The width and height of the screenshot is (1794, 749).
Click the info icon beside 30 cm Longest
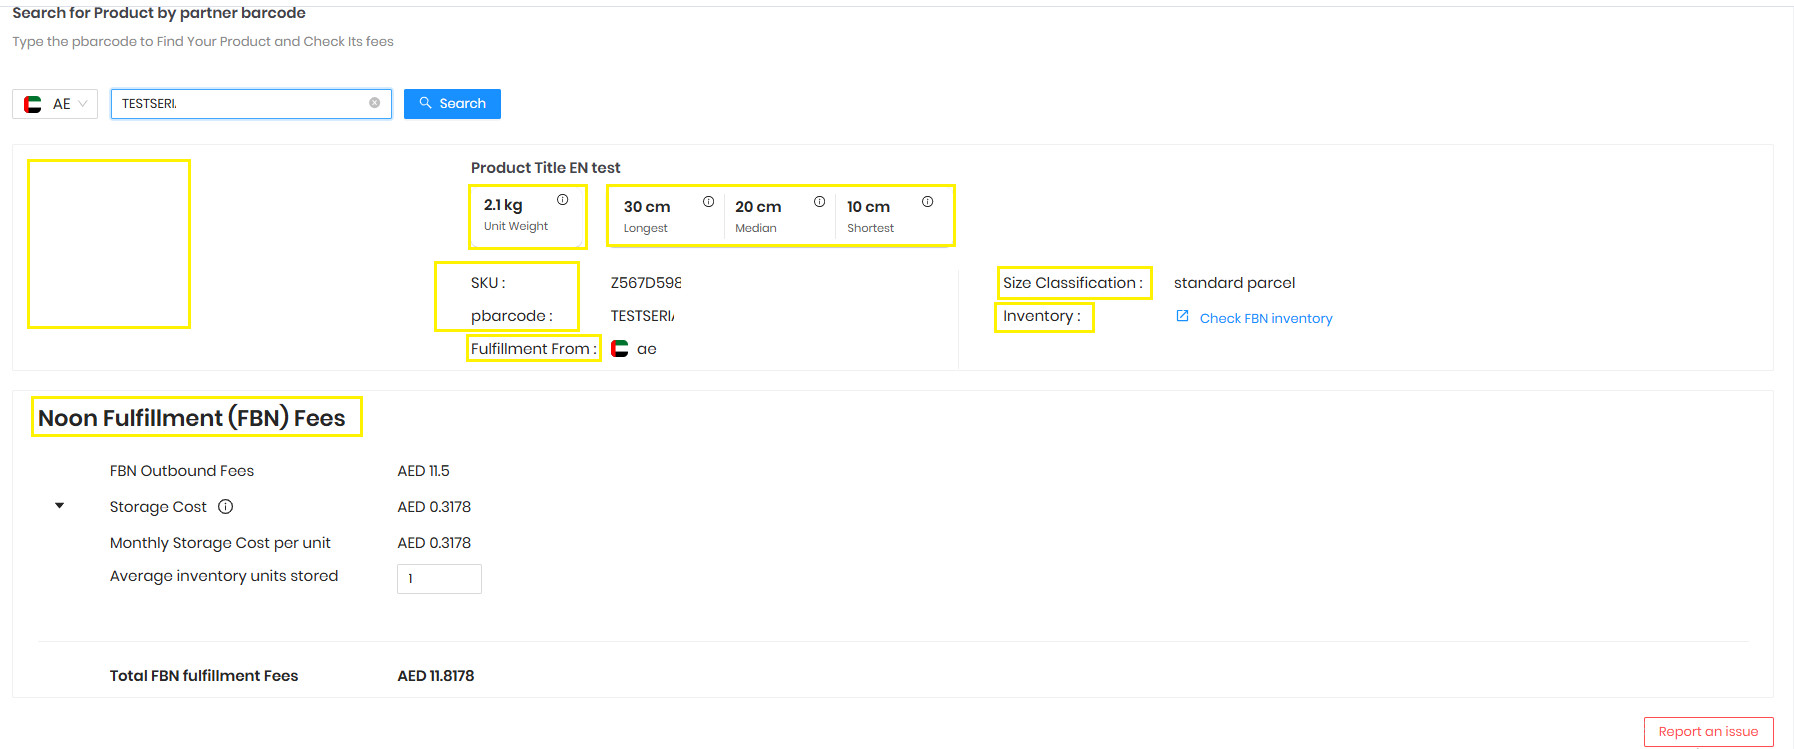pyautogui.click(x=709, y=202)
